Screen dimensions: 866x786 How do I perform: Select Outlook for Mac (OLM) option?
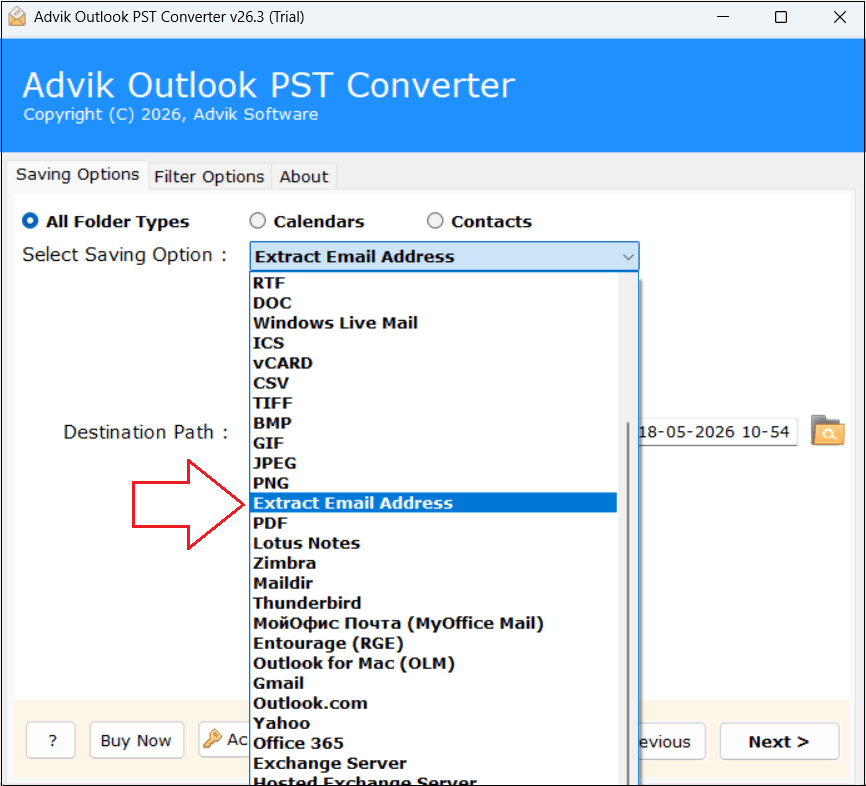(434, 663)
